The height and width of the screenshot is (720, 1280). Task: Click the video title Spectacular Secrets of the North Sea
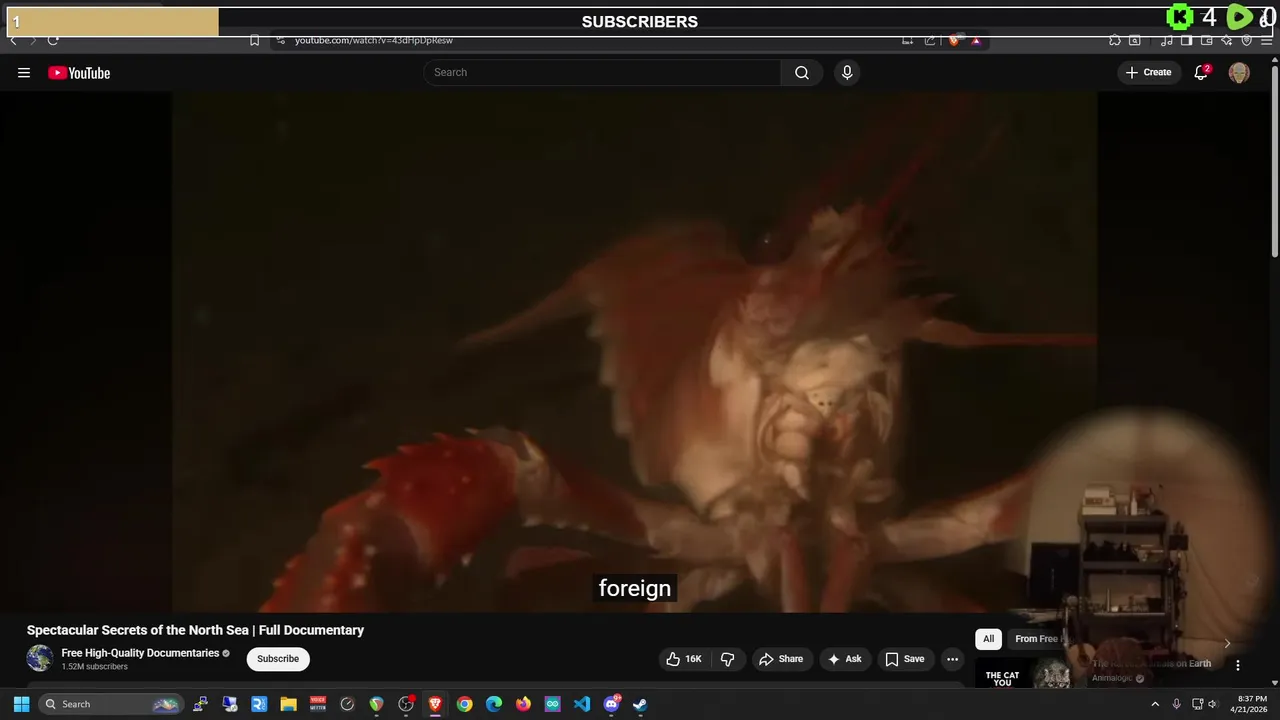(195, 630)
